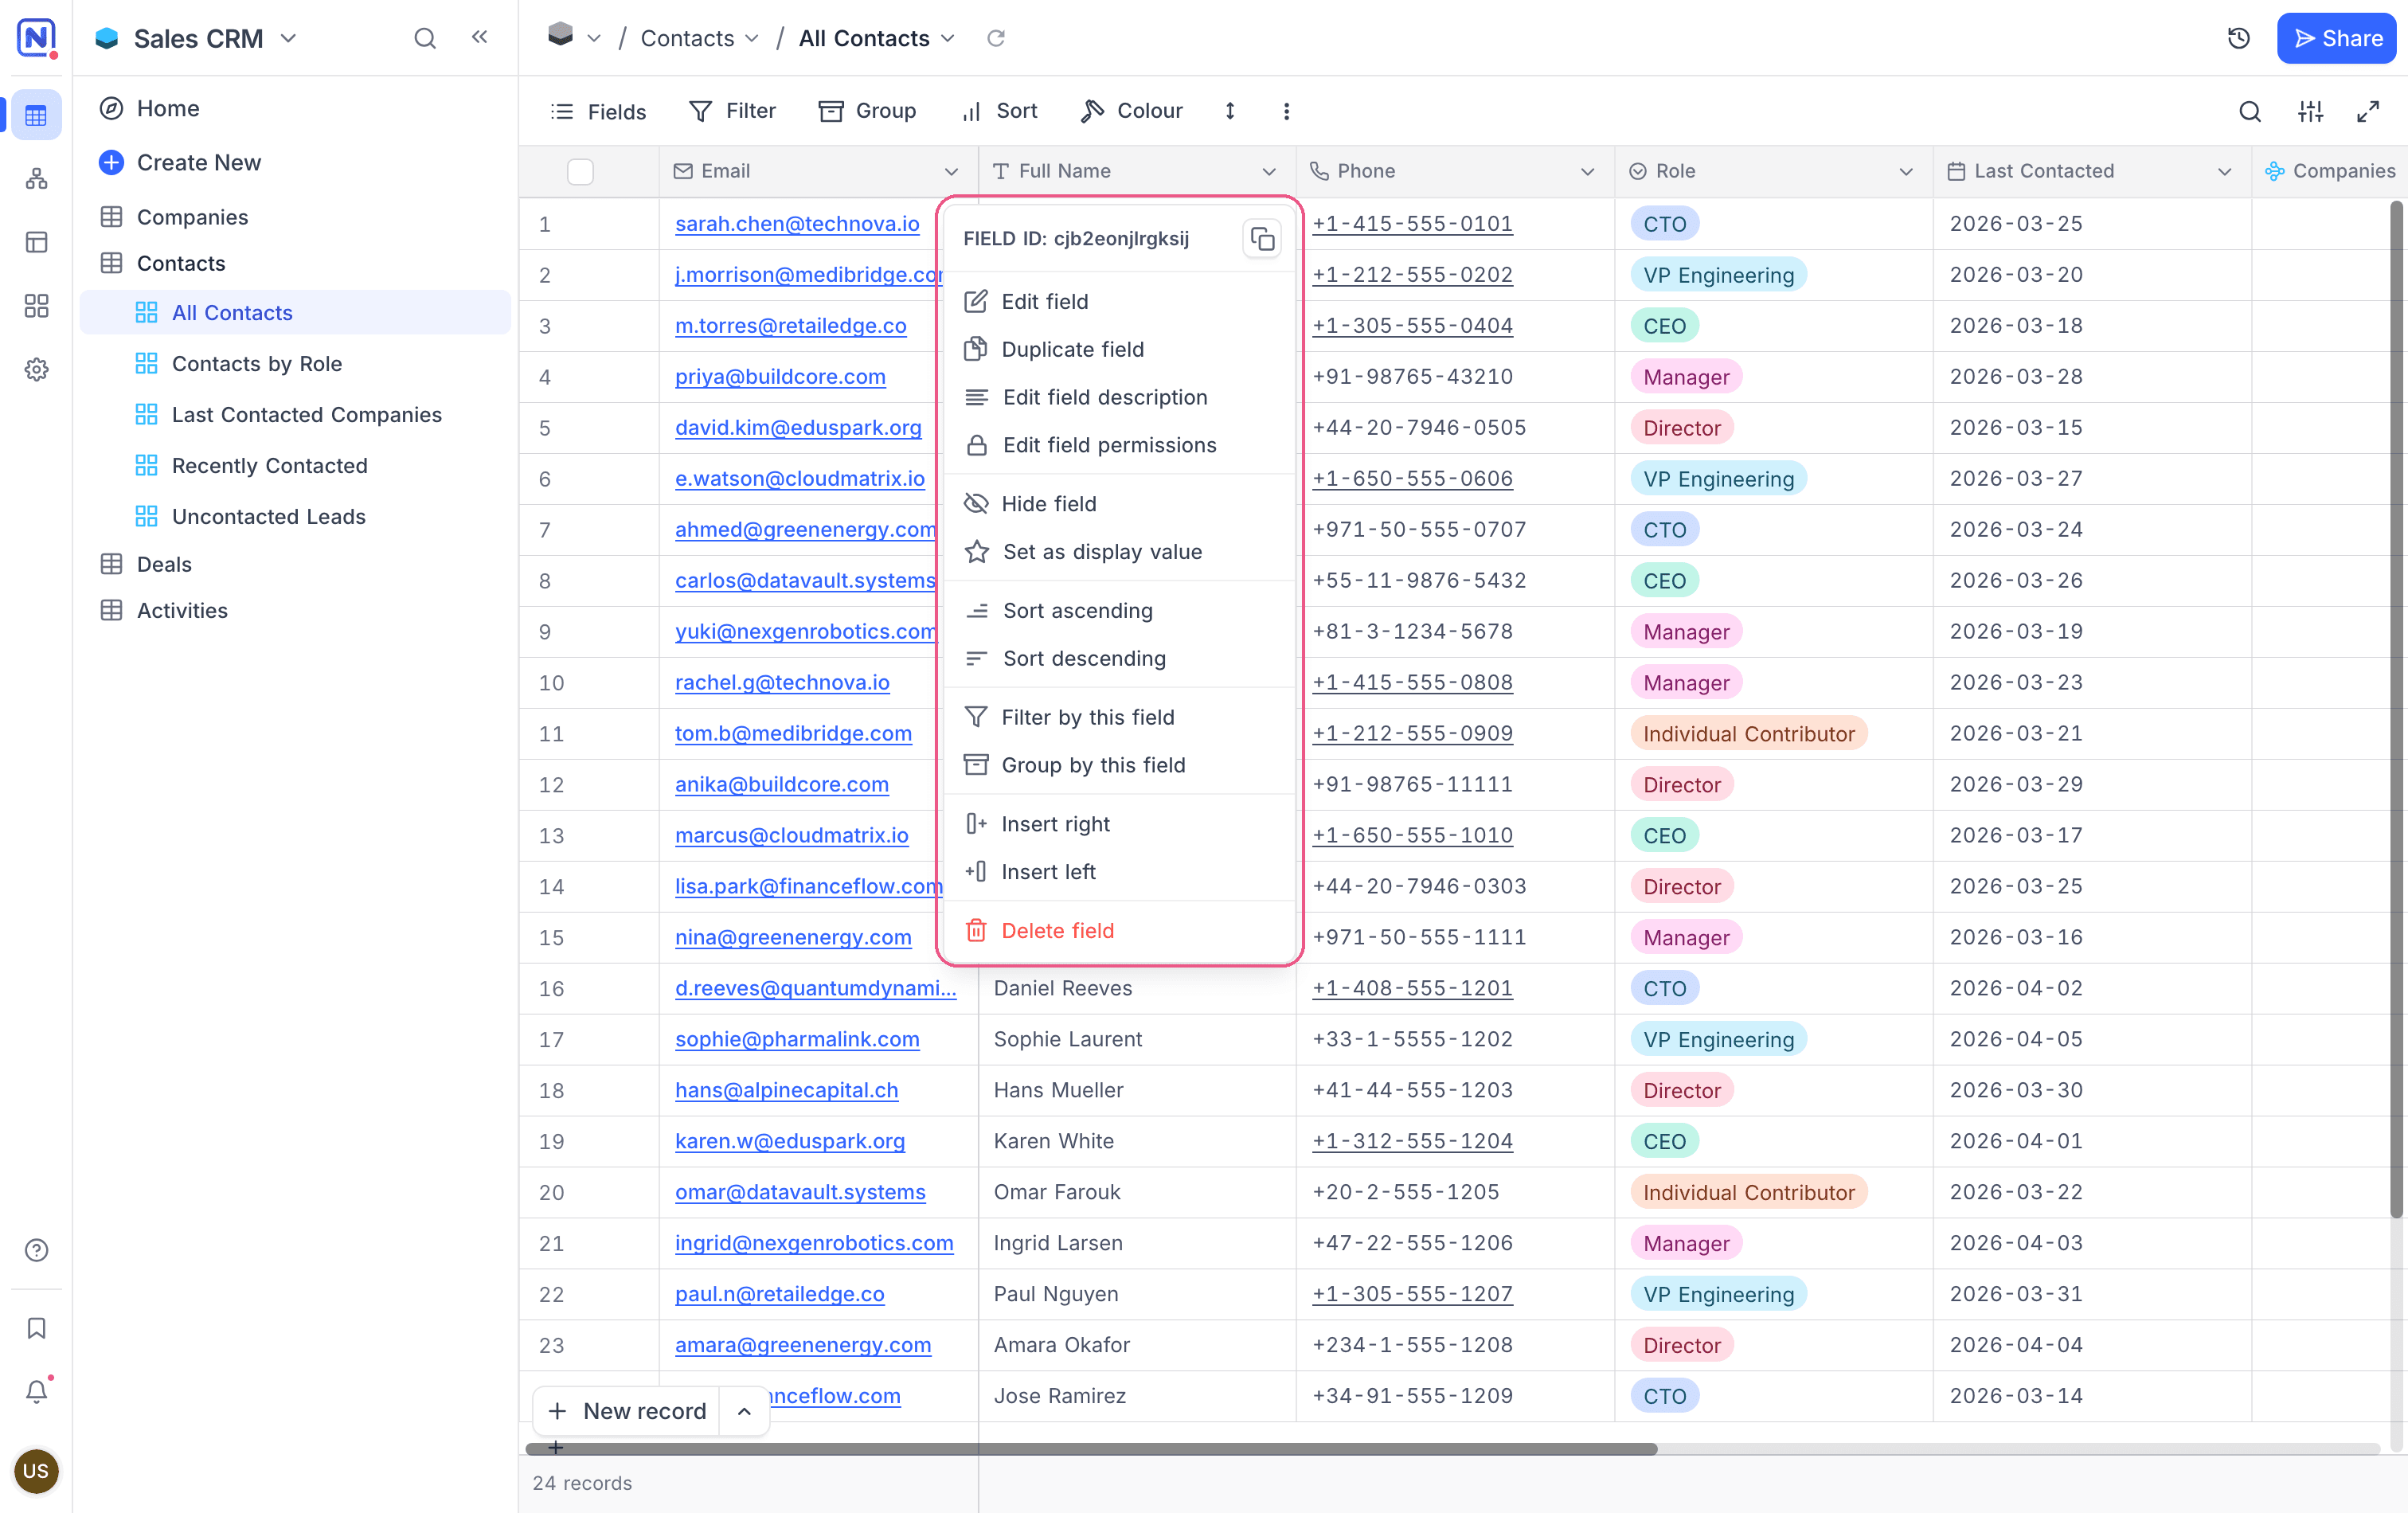Open the view settings sliders icon
Viewport: 2408px width, 1513px height.
[x=2310, y=111]
